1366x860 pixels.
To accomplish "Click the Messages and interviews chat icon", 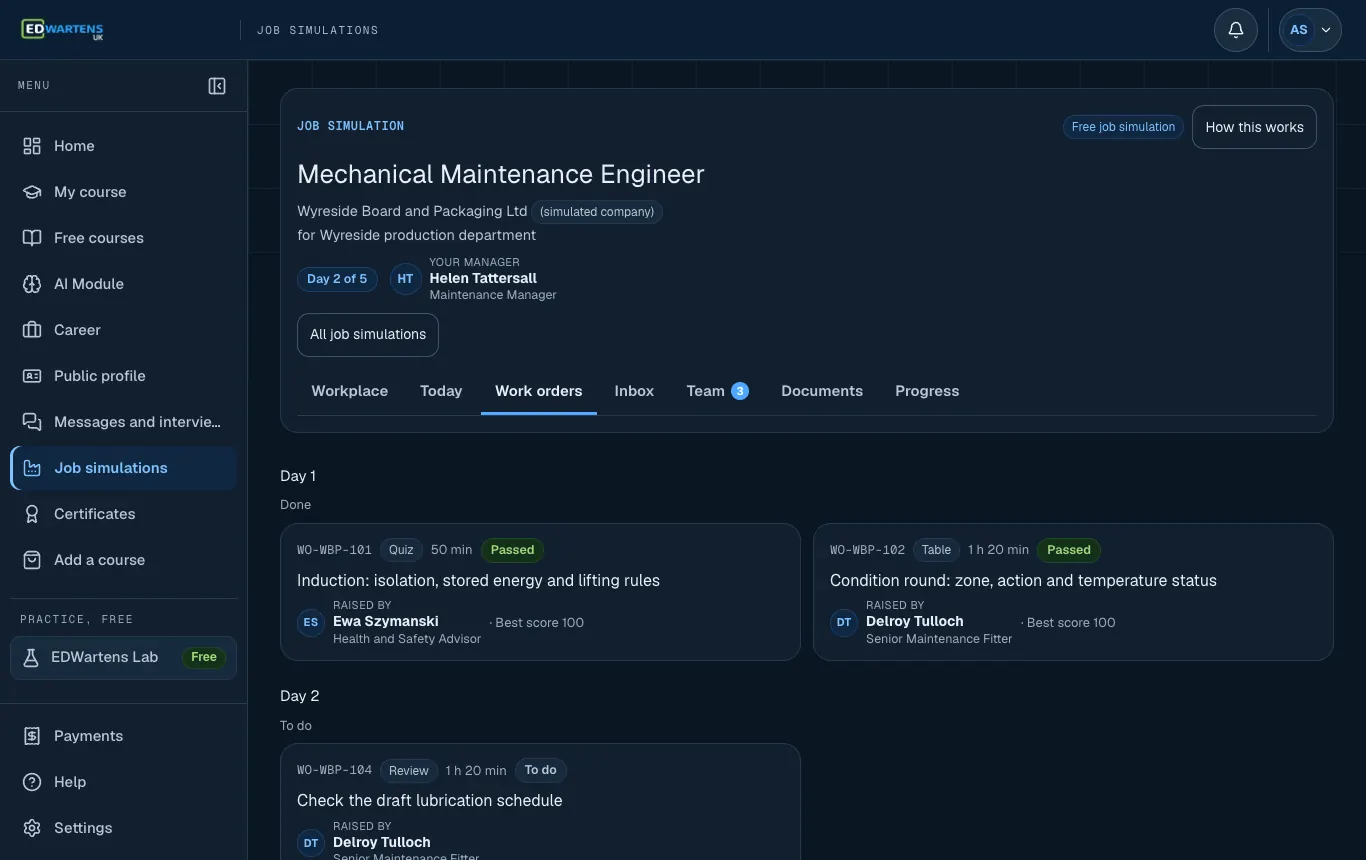I will coord(32,422).
